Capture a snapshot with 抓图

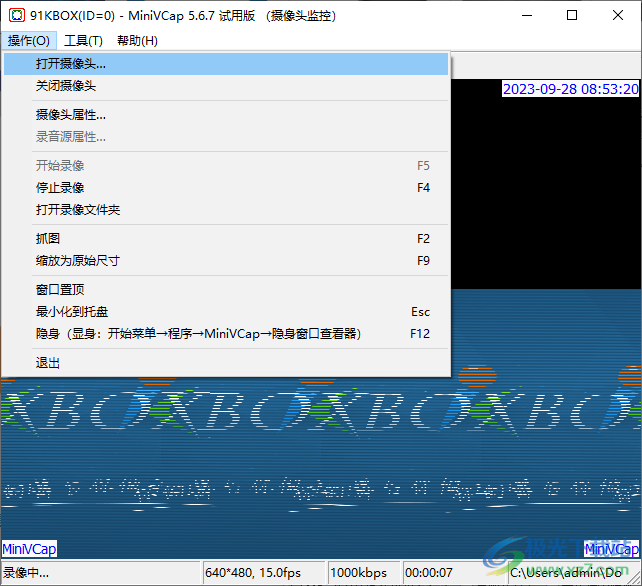[x=226, y=238]
